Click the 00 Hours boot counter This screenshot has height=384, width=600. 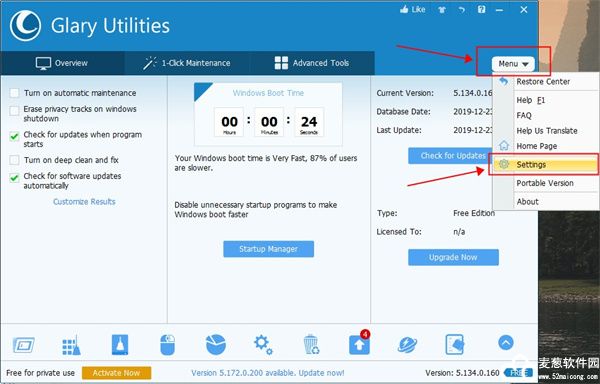click(x=229, y=122)
